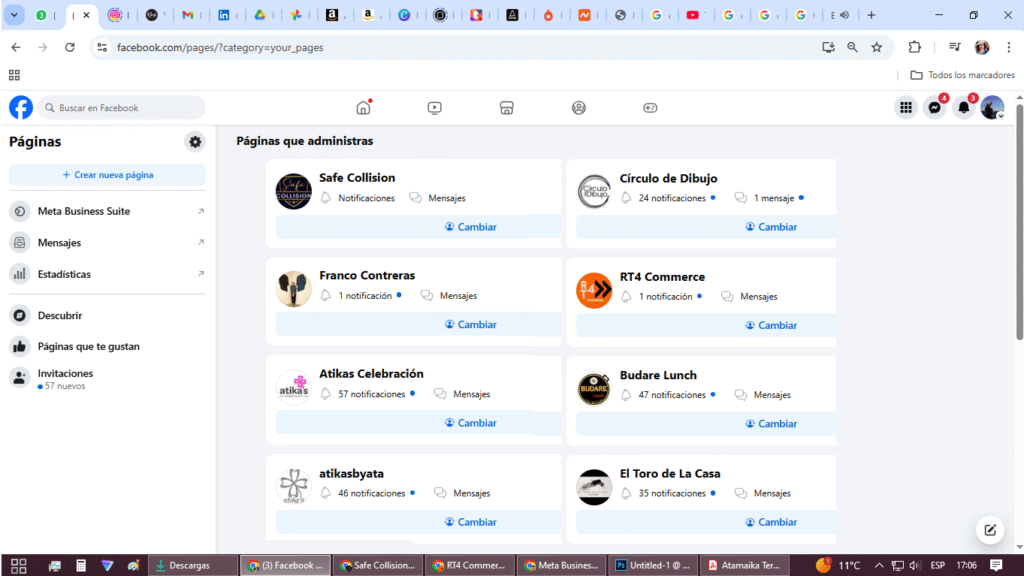Select Páginas que te gustan
The width and height of the screenshot is (1024, 576).
[x=108, y=346]
